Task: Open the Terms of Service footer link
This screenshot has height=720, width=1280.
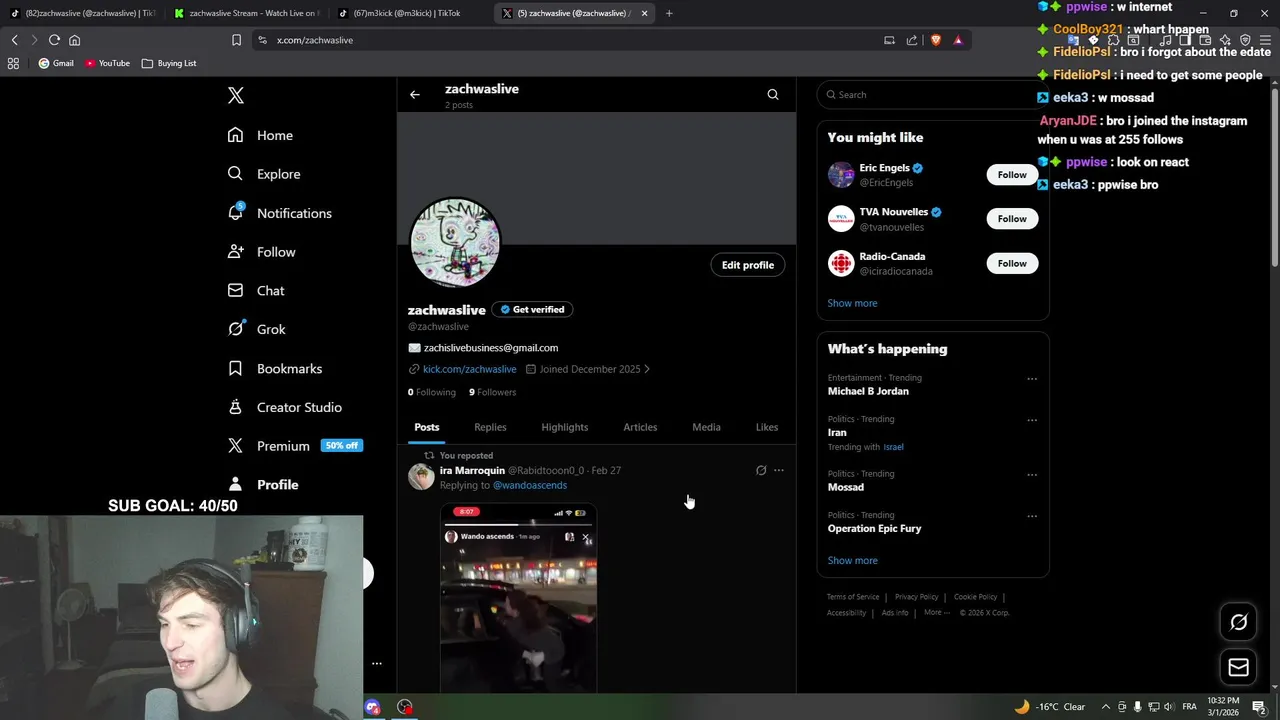Action: point(853,597)
